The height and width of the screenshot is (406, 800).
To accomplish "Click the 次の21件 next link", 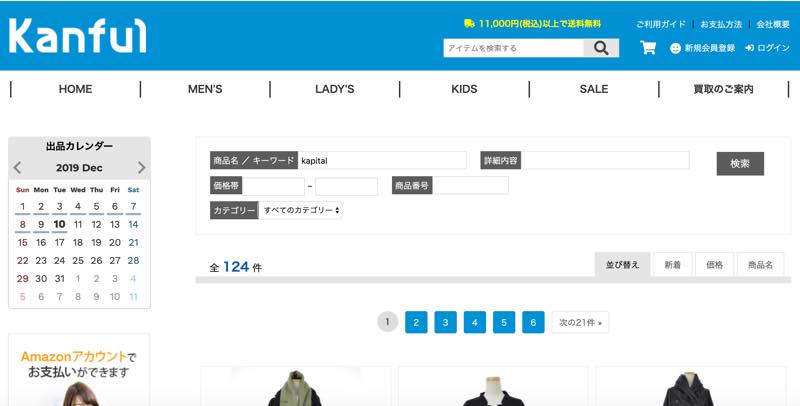I will [580, 322].
